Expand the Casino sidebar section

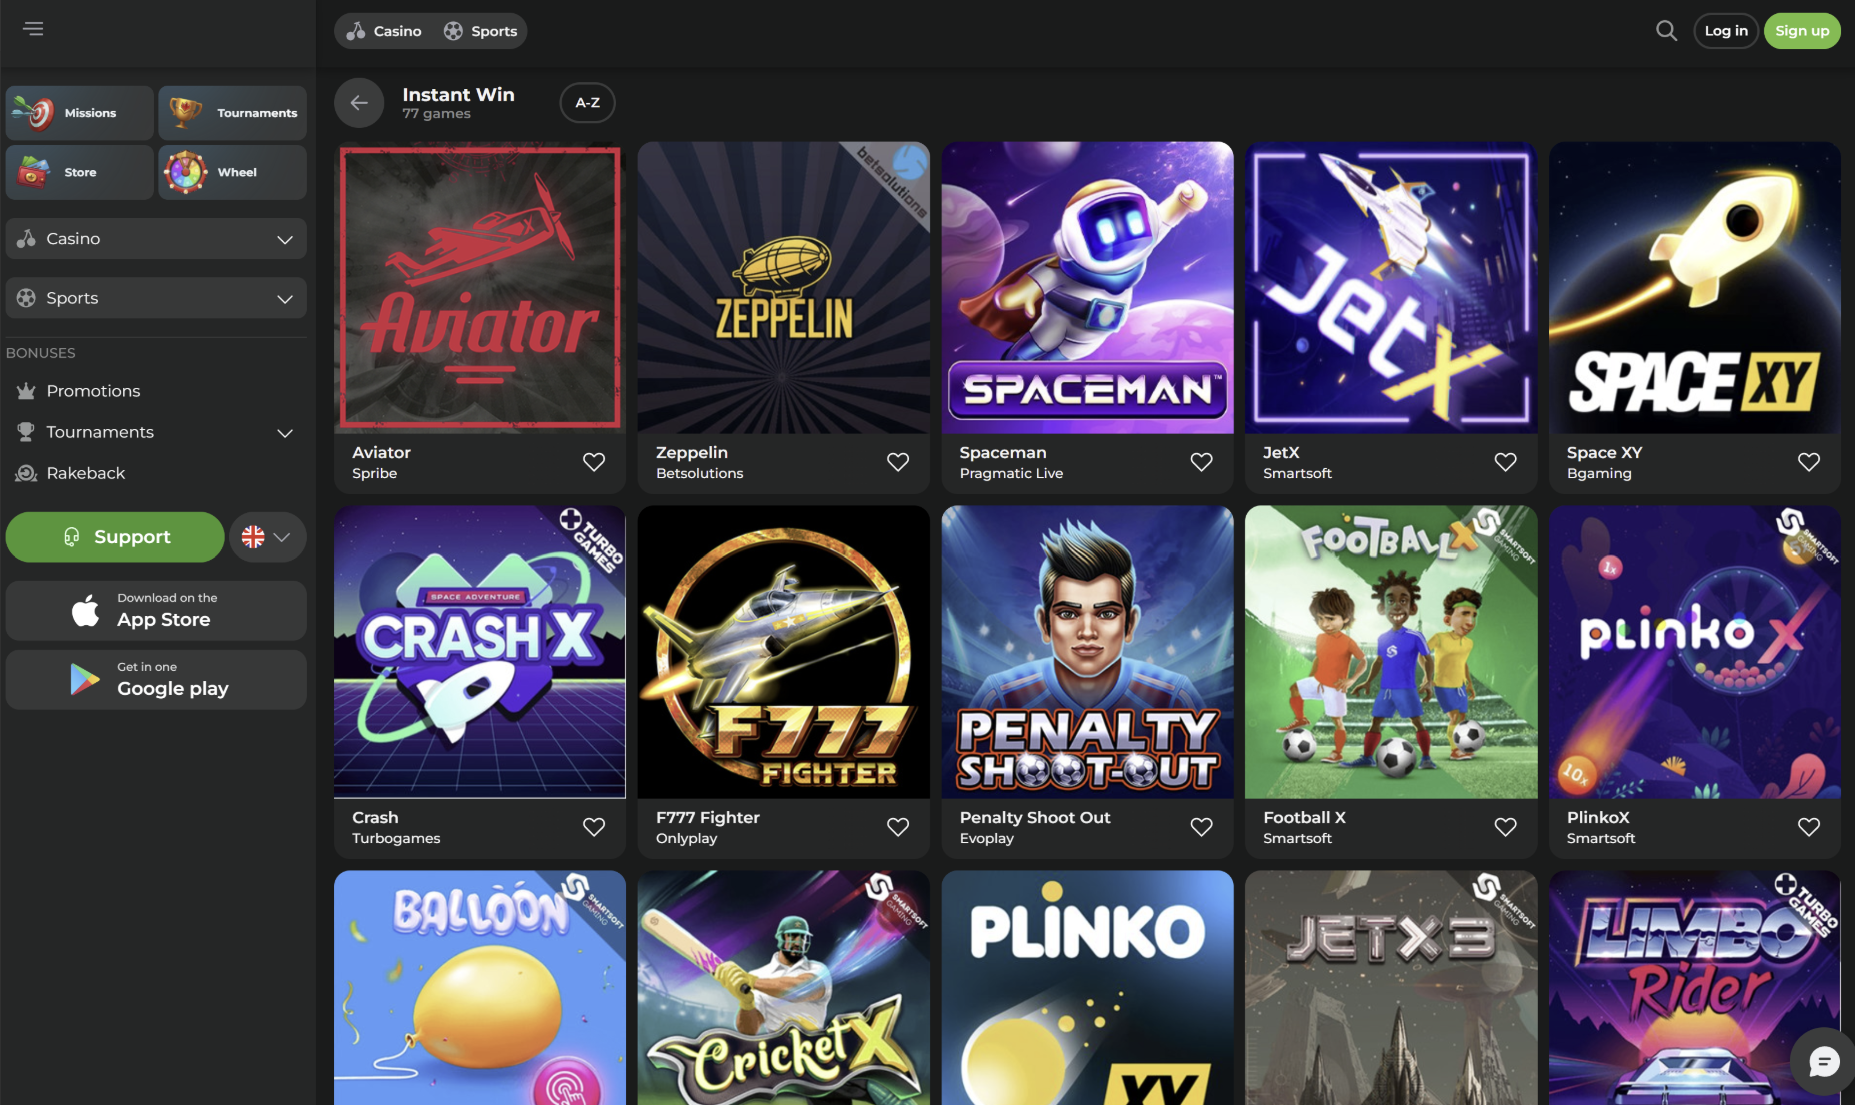(x=156, y=239)
